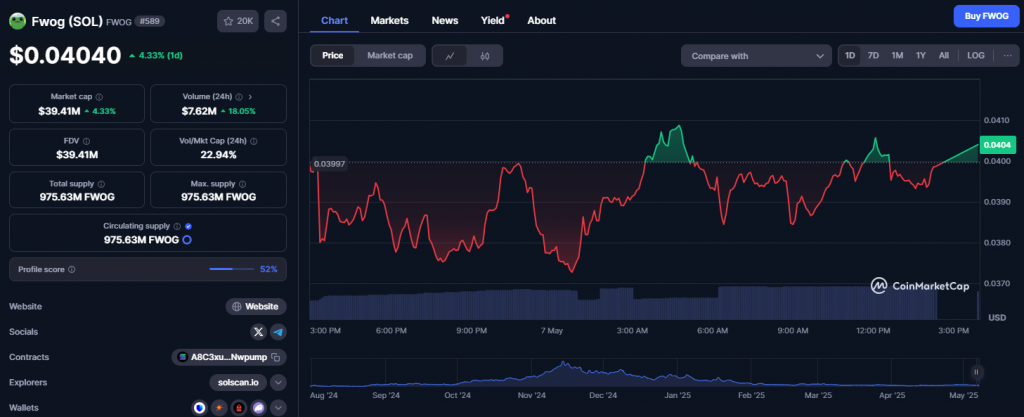Click the #589 rank badge

click(150, 21)
